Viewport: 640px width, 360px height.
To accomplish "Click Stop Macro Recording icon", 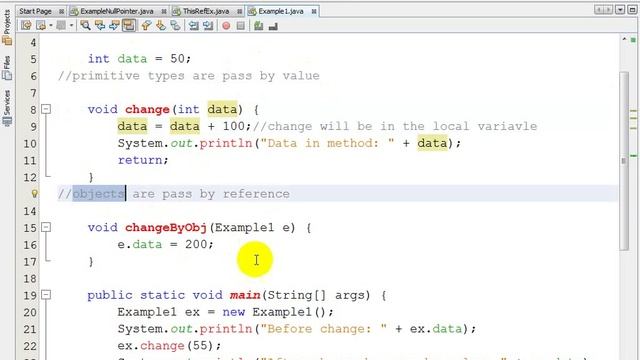I will [241, 26].
